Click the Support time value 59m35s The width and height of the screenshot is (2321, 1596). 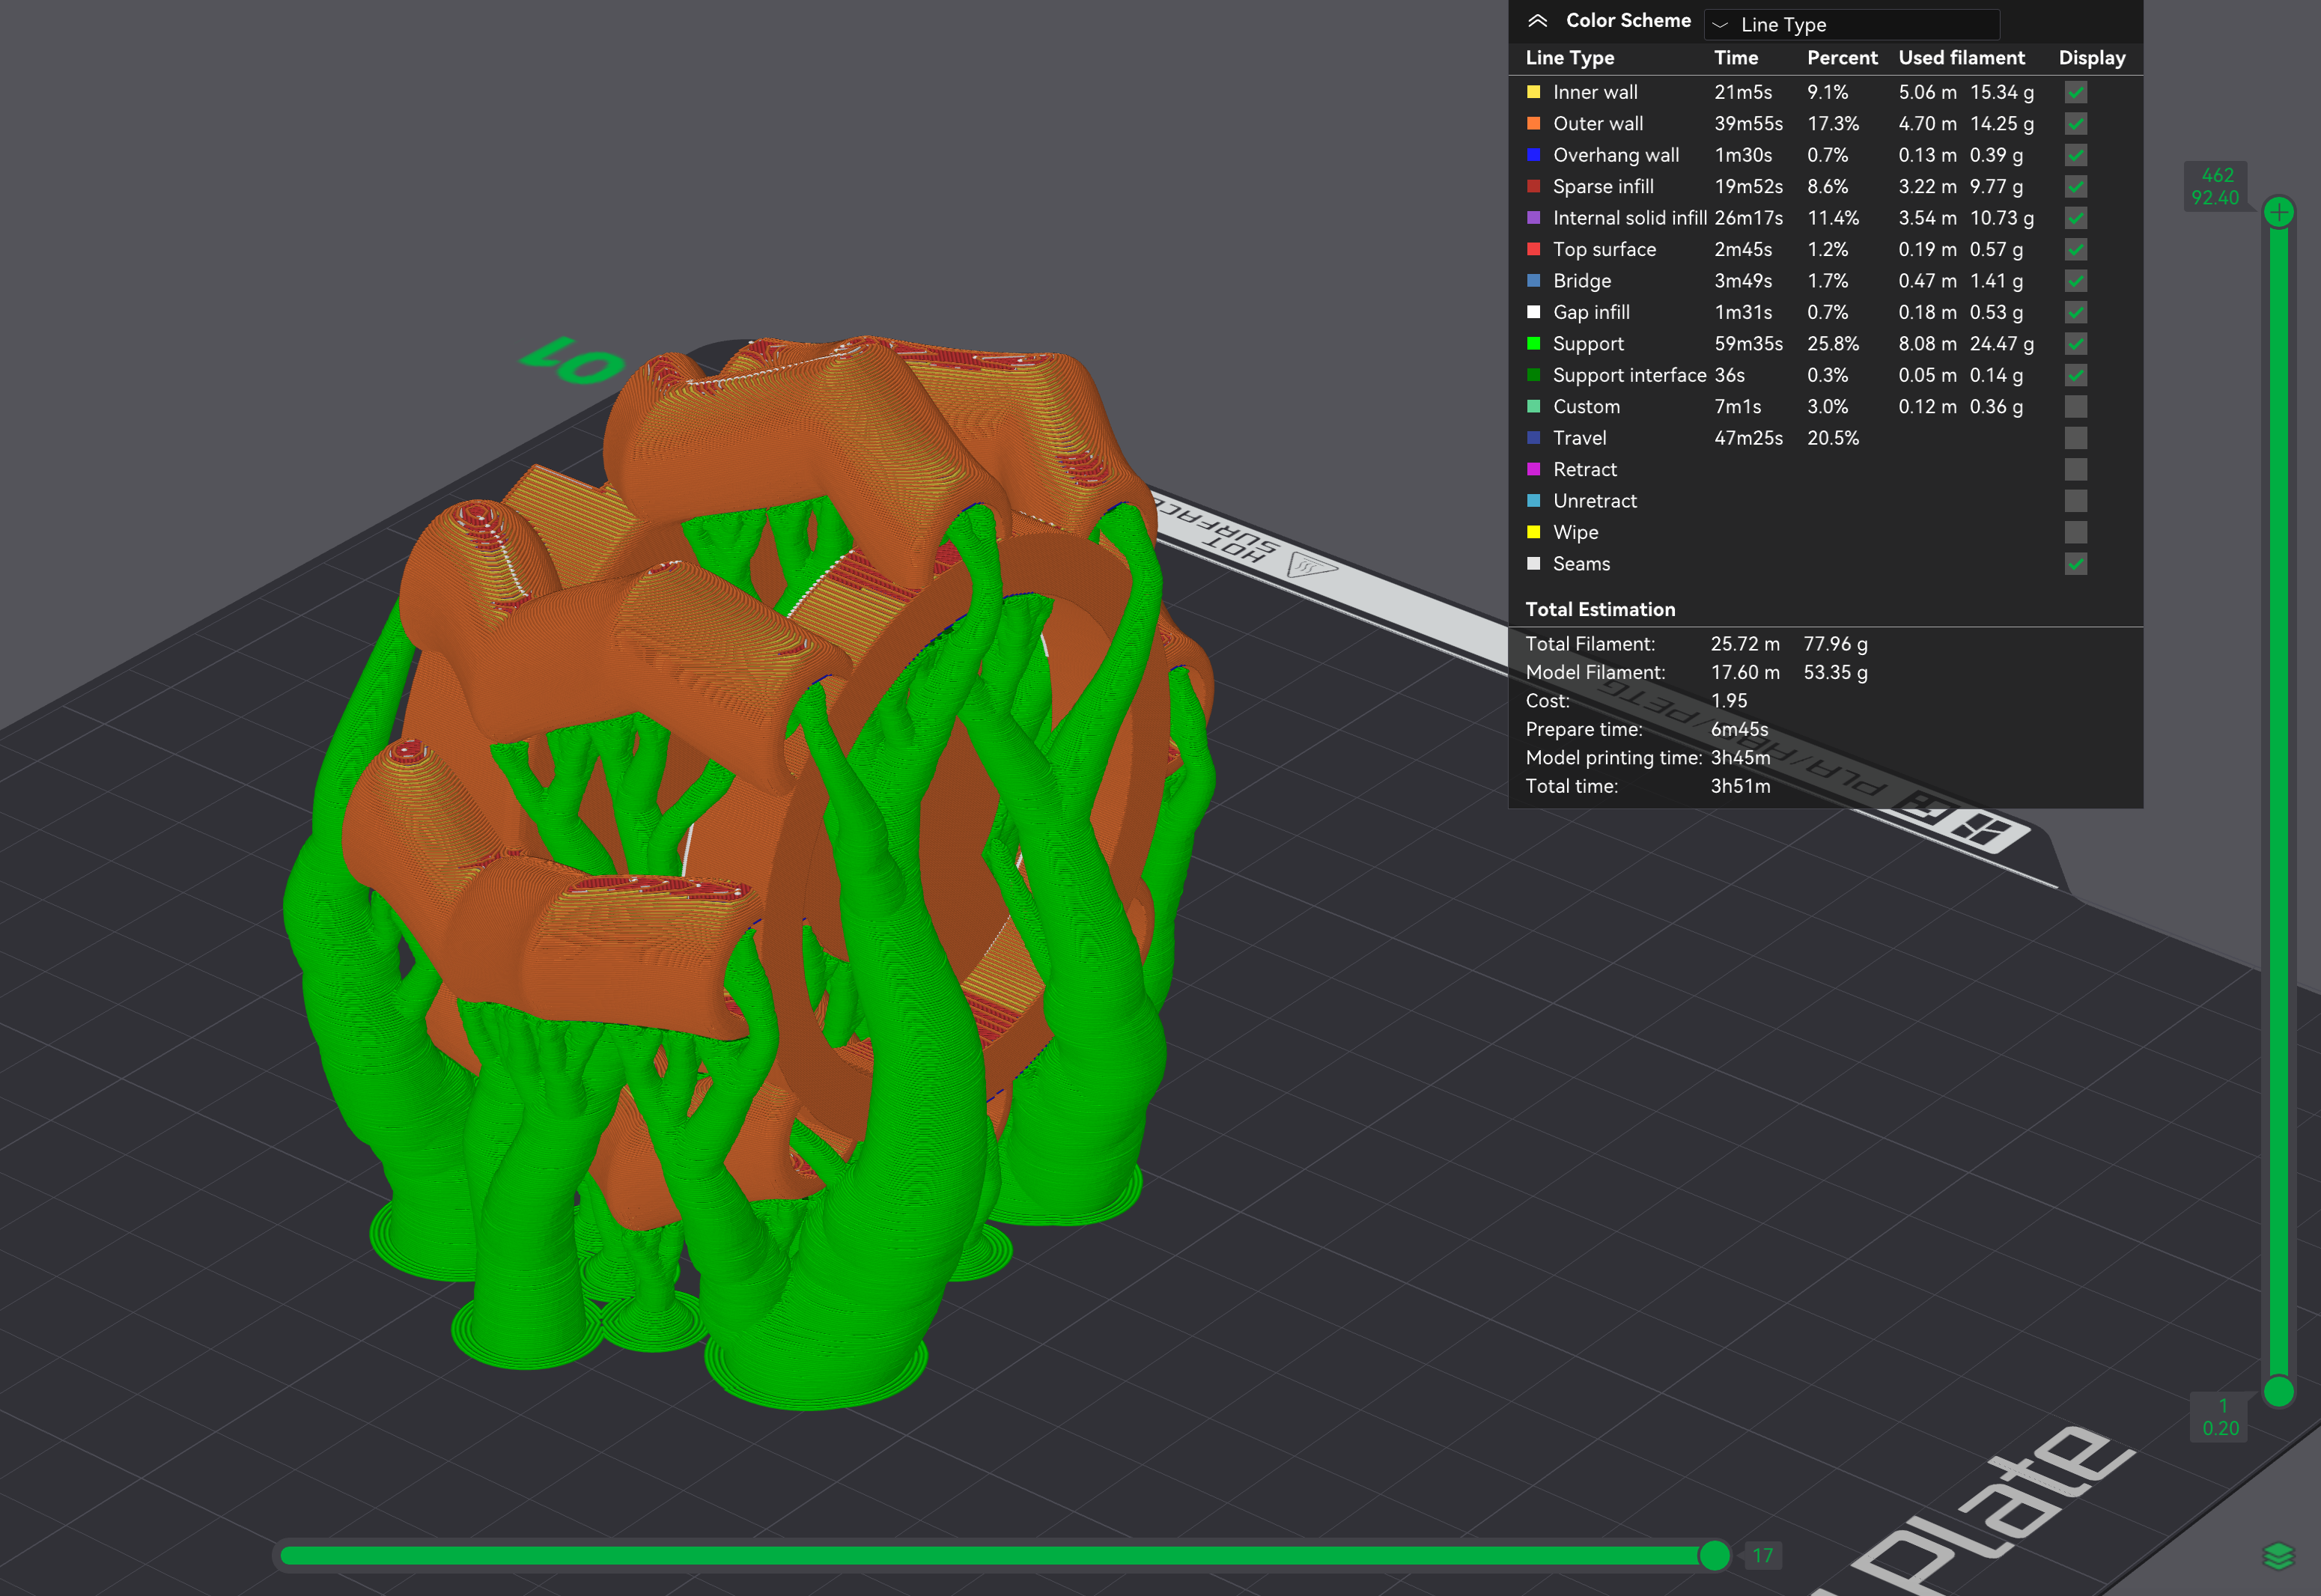[1748, 344]
